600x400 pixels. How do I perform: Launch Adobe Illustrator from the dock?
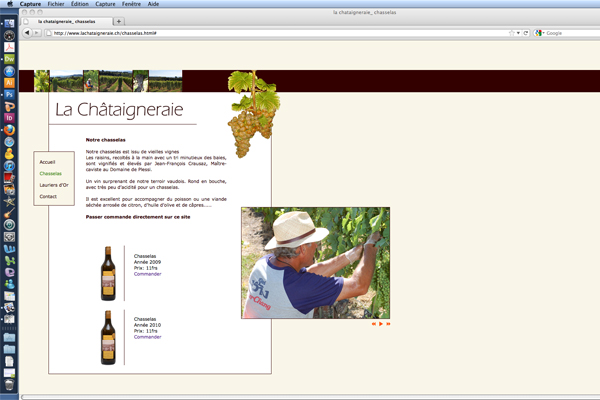click(x=9, y=83)
